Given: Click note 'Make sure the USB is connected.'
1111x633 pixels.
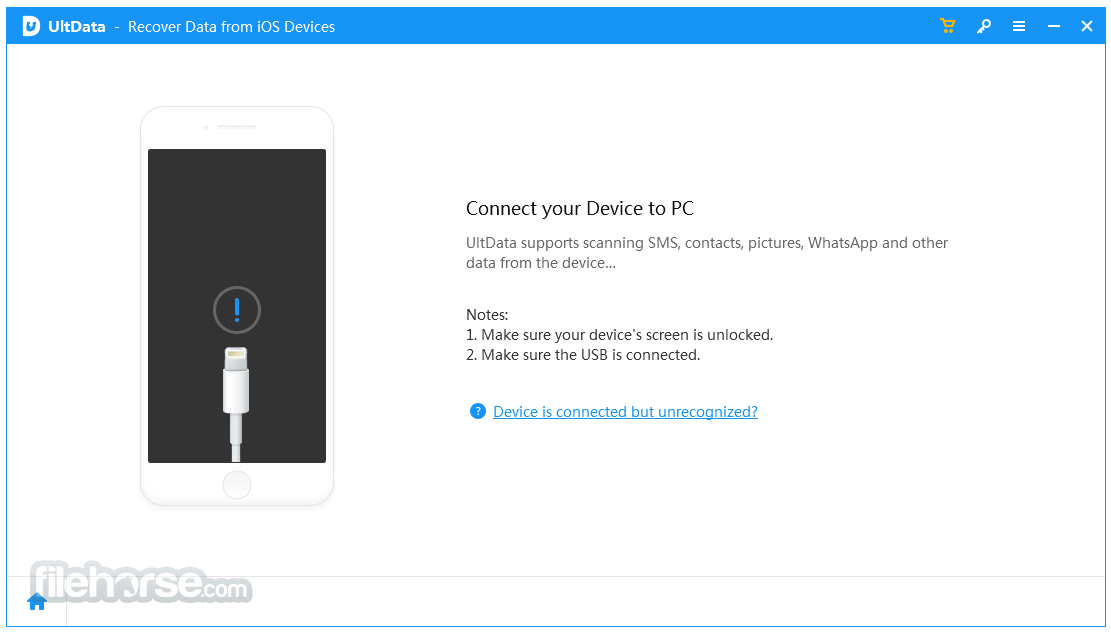Looking at the screenshot, I should point(582,354).
